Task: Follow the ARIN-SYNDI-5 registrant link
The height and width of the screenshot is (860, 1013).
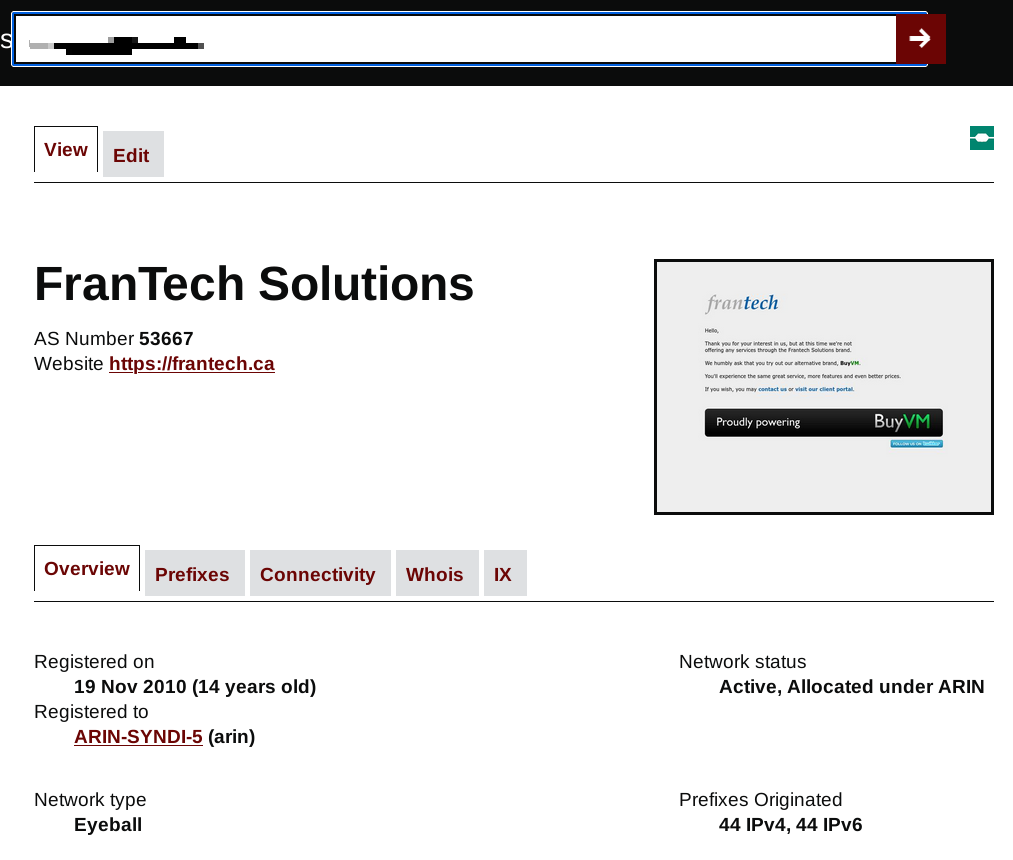Action: (138, 737)
